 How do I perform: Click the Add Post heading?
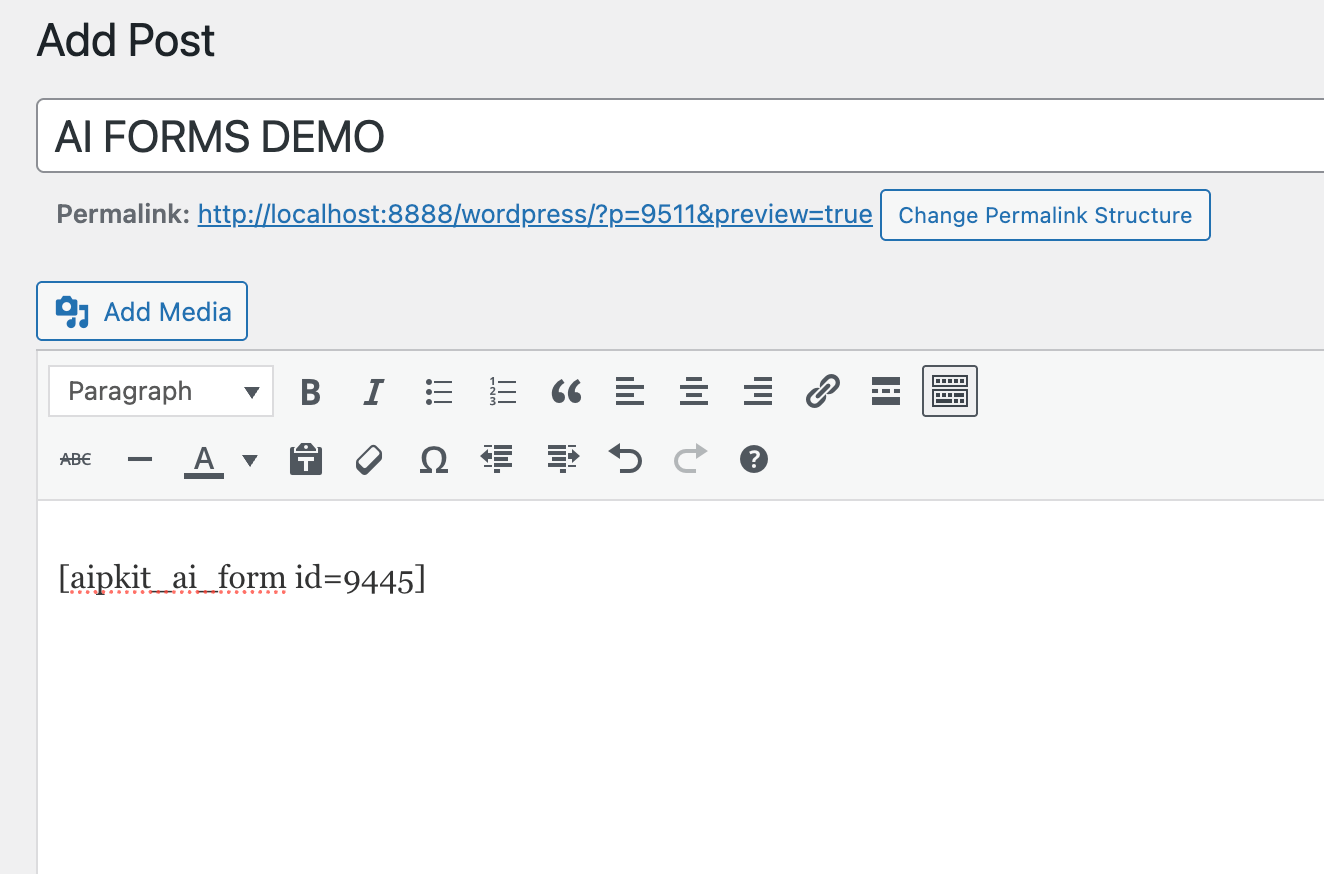pos(126,41)
